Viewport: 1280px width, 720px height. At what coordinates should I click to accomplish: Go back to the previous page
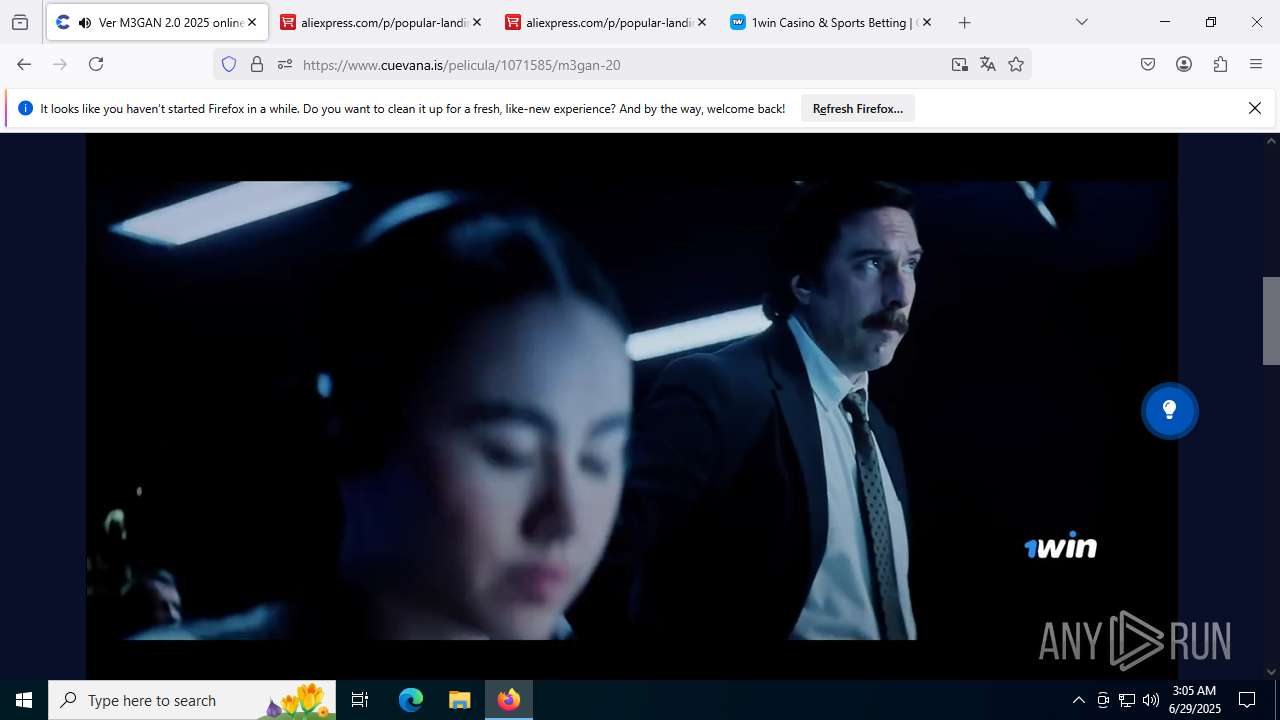[x=24, y=64]
